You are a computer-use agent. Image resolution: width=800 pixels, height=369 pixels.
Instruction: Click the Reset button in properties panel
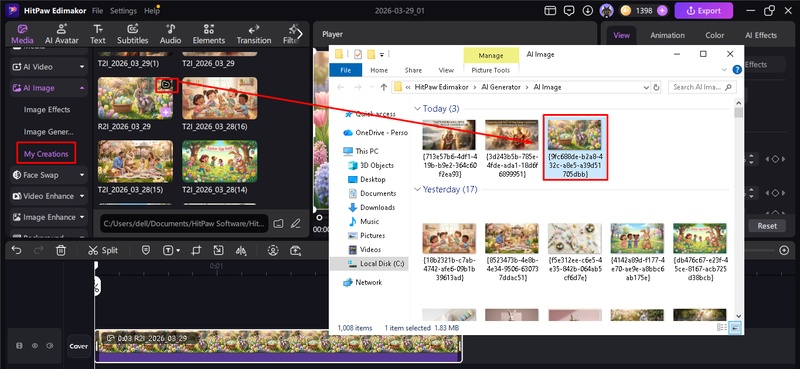(767, 226)
